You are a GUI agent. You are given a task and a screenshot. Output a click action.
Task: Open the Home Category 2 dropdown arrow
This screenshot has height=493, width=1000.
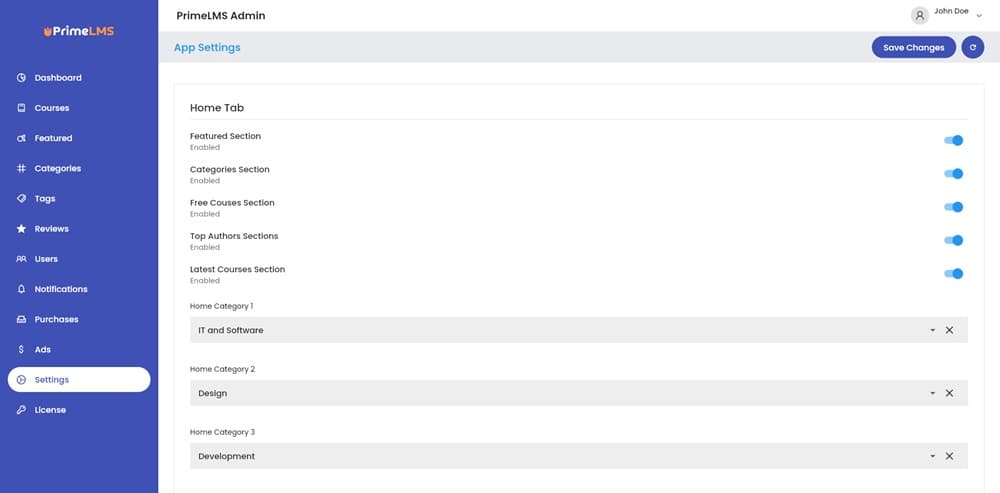(932, 393)
